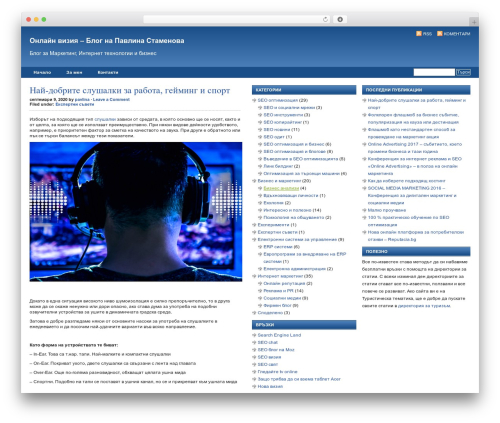Screen dimensions: 500x423
Task: Click the blog search text field
Action: [434, 72]
